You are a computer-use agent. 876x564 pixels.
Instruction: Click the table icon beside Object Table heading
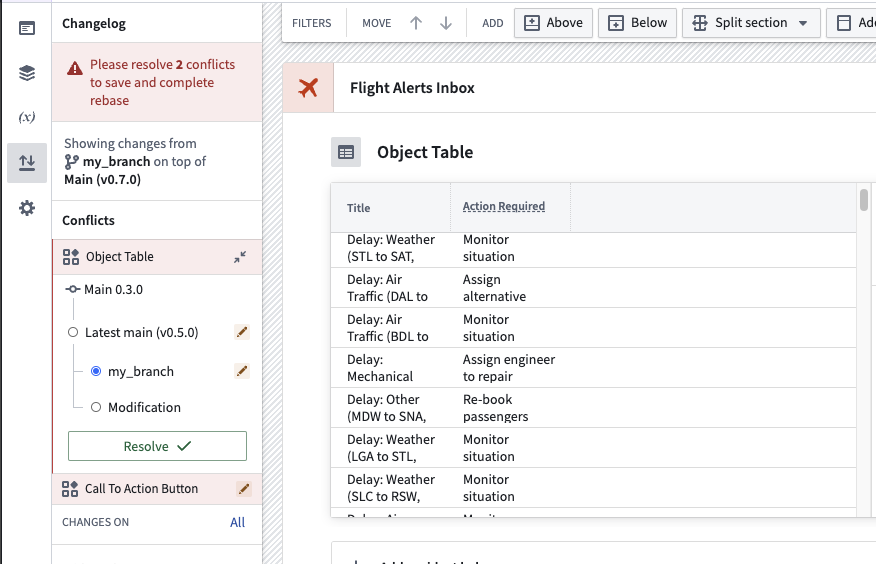[346, 152]
